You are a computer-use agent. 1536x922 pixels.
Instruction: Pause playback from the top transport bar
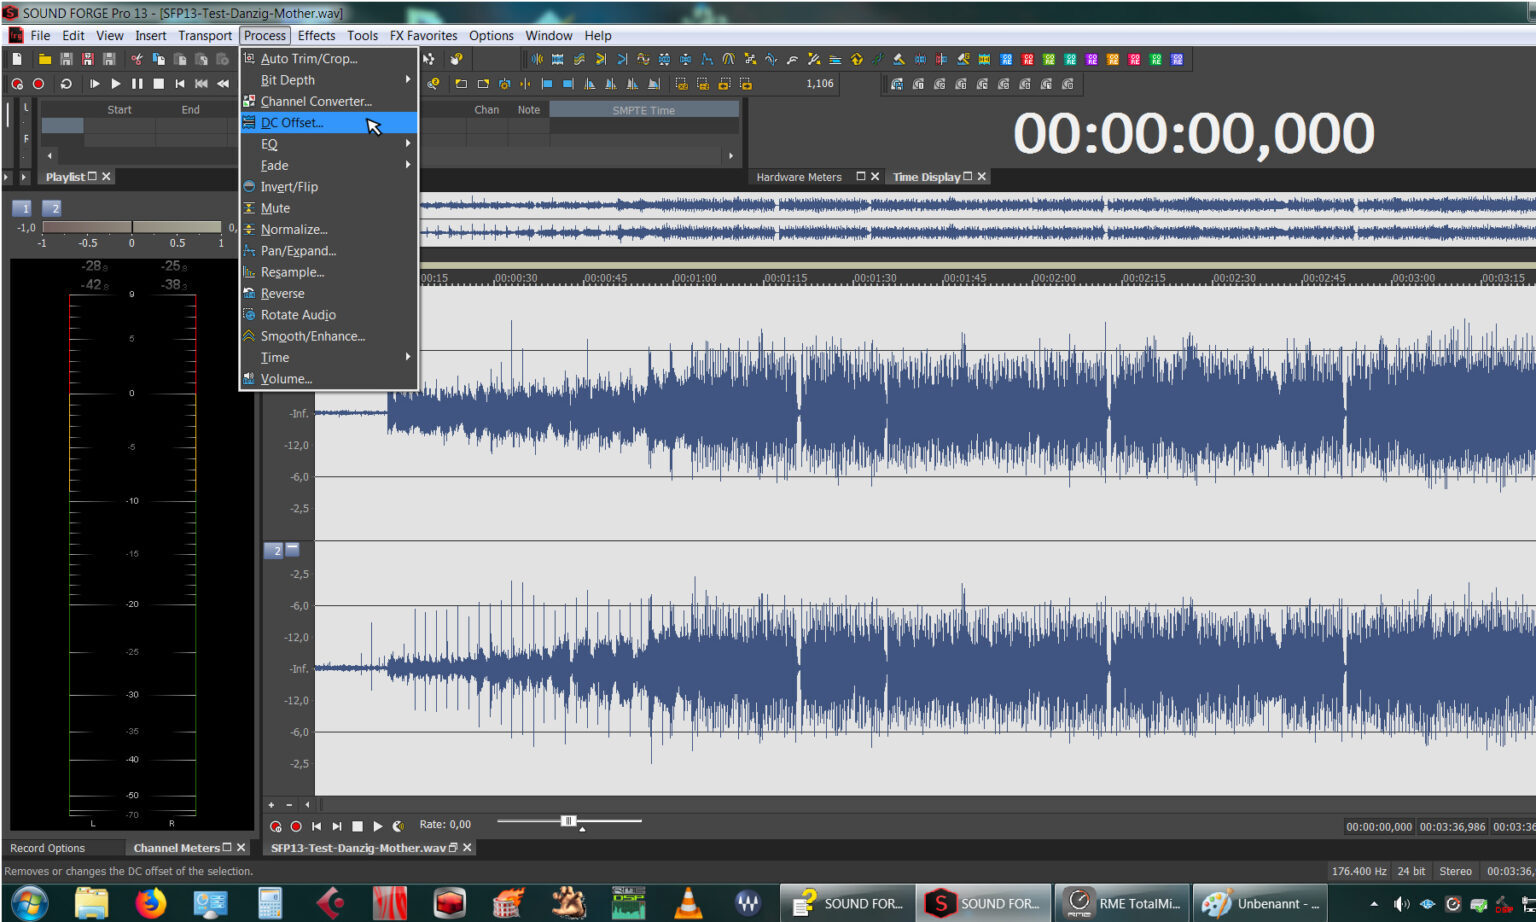pyautogui.click(x=137, y=84)
